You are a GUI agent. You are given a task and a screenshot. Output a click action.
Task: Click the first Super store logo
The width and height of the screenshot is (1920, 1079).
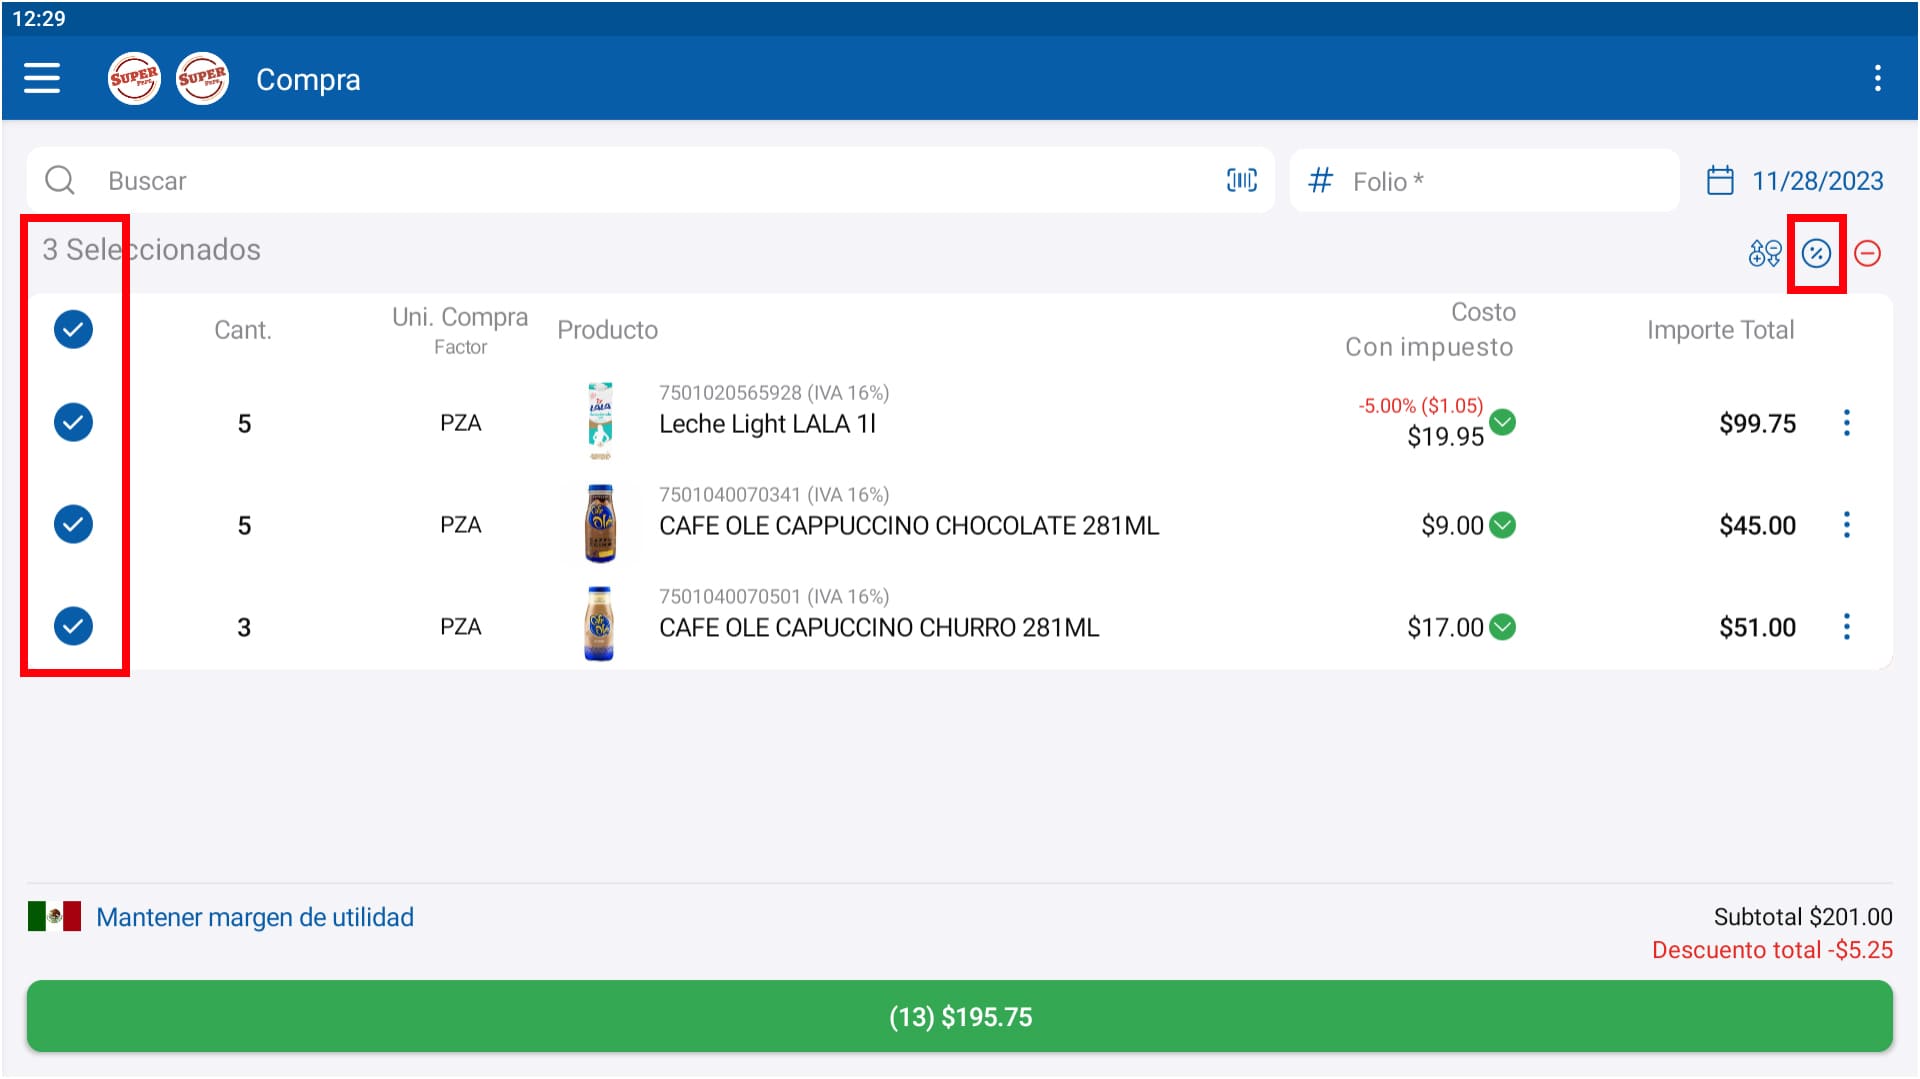(134, 78)
